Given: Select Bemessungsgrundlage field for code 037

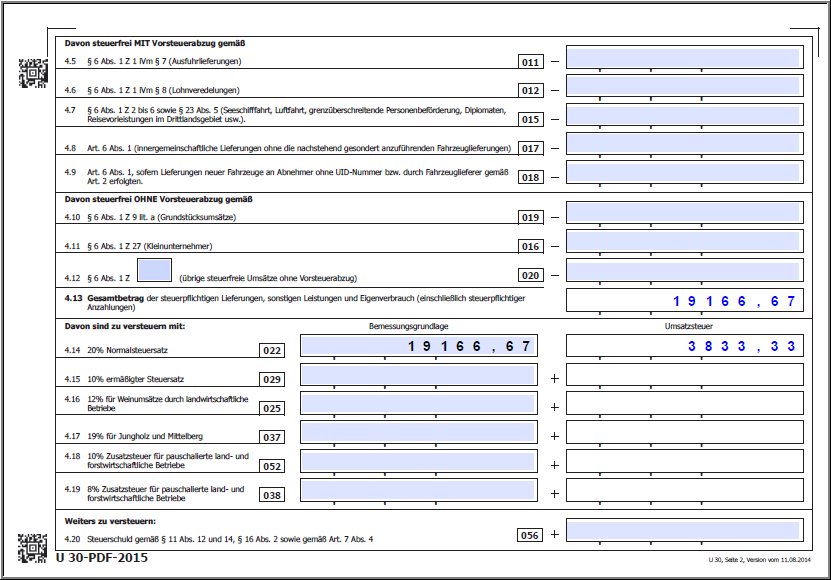Looking at the screenshot, I should [x=419, y=433].
